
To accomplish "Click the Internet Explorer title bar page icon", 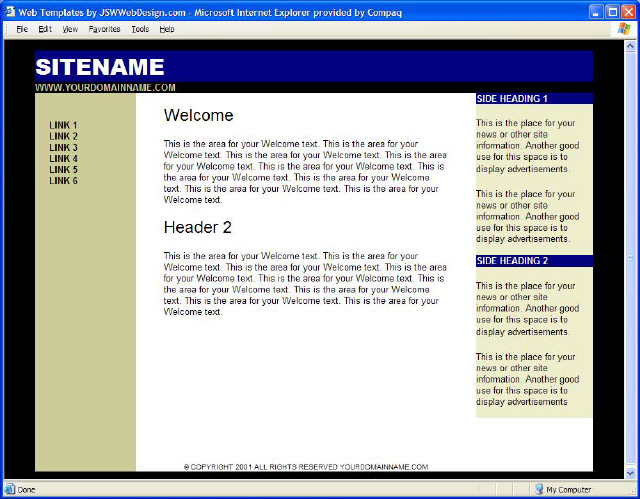I will tap(9, 12).
